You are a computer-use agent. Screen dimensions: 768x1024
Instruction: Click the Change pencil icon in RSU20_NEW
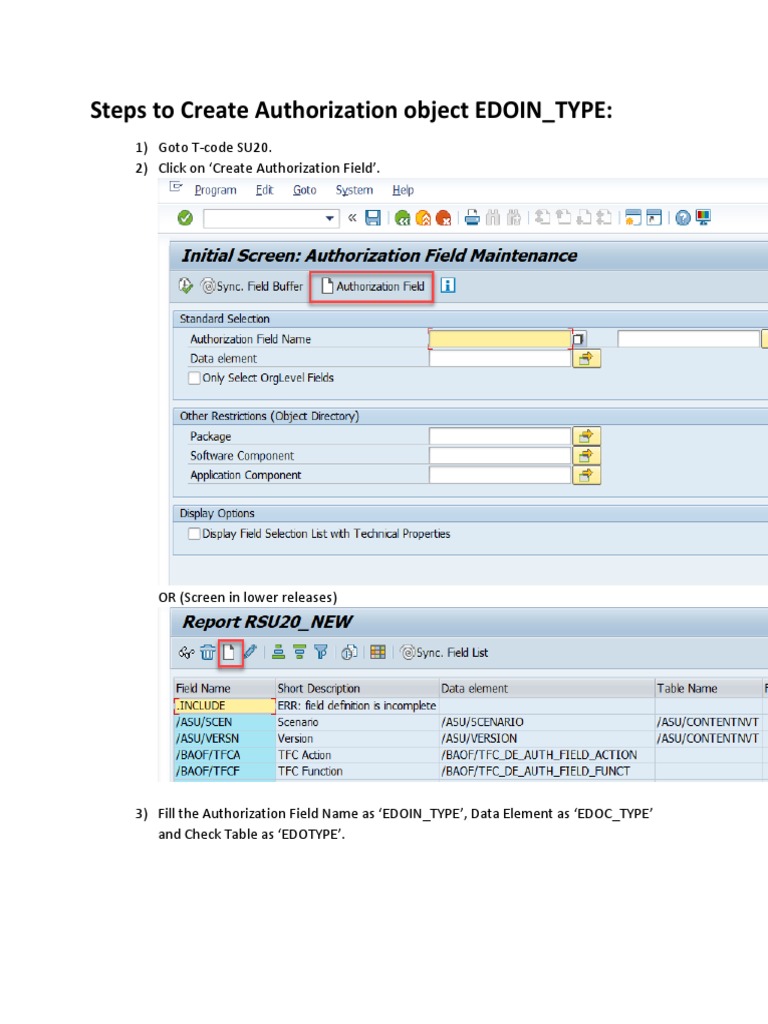(250, 653)
